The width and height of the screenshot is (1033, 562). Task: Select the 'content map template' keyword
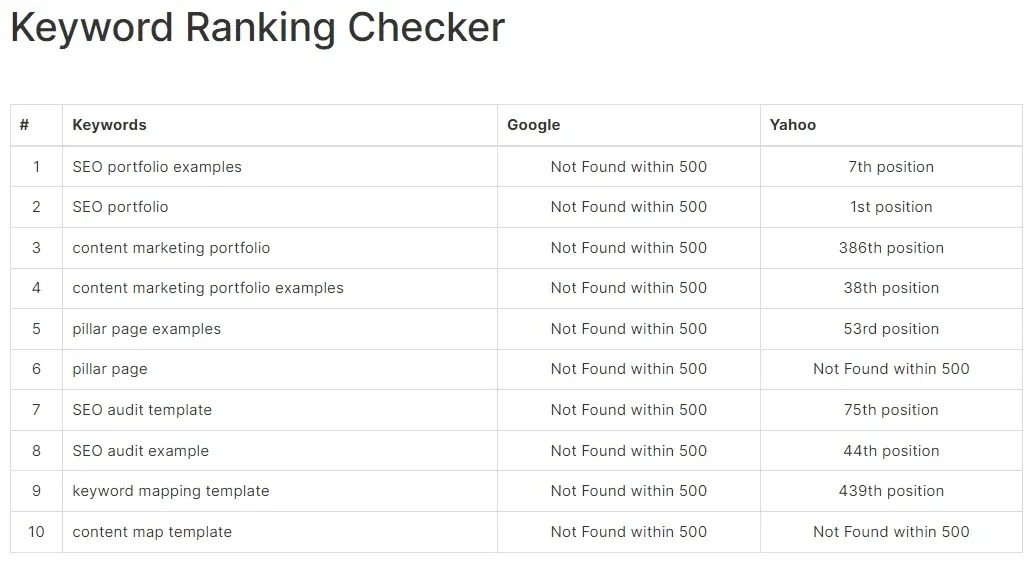152,532
